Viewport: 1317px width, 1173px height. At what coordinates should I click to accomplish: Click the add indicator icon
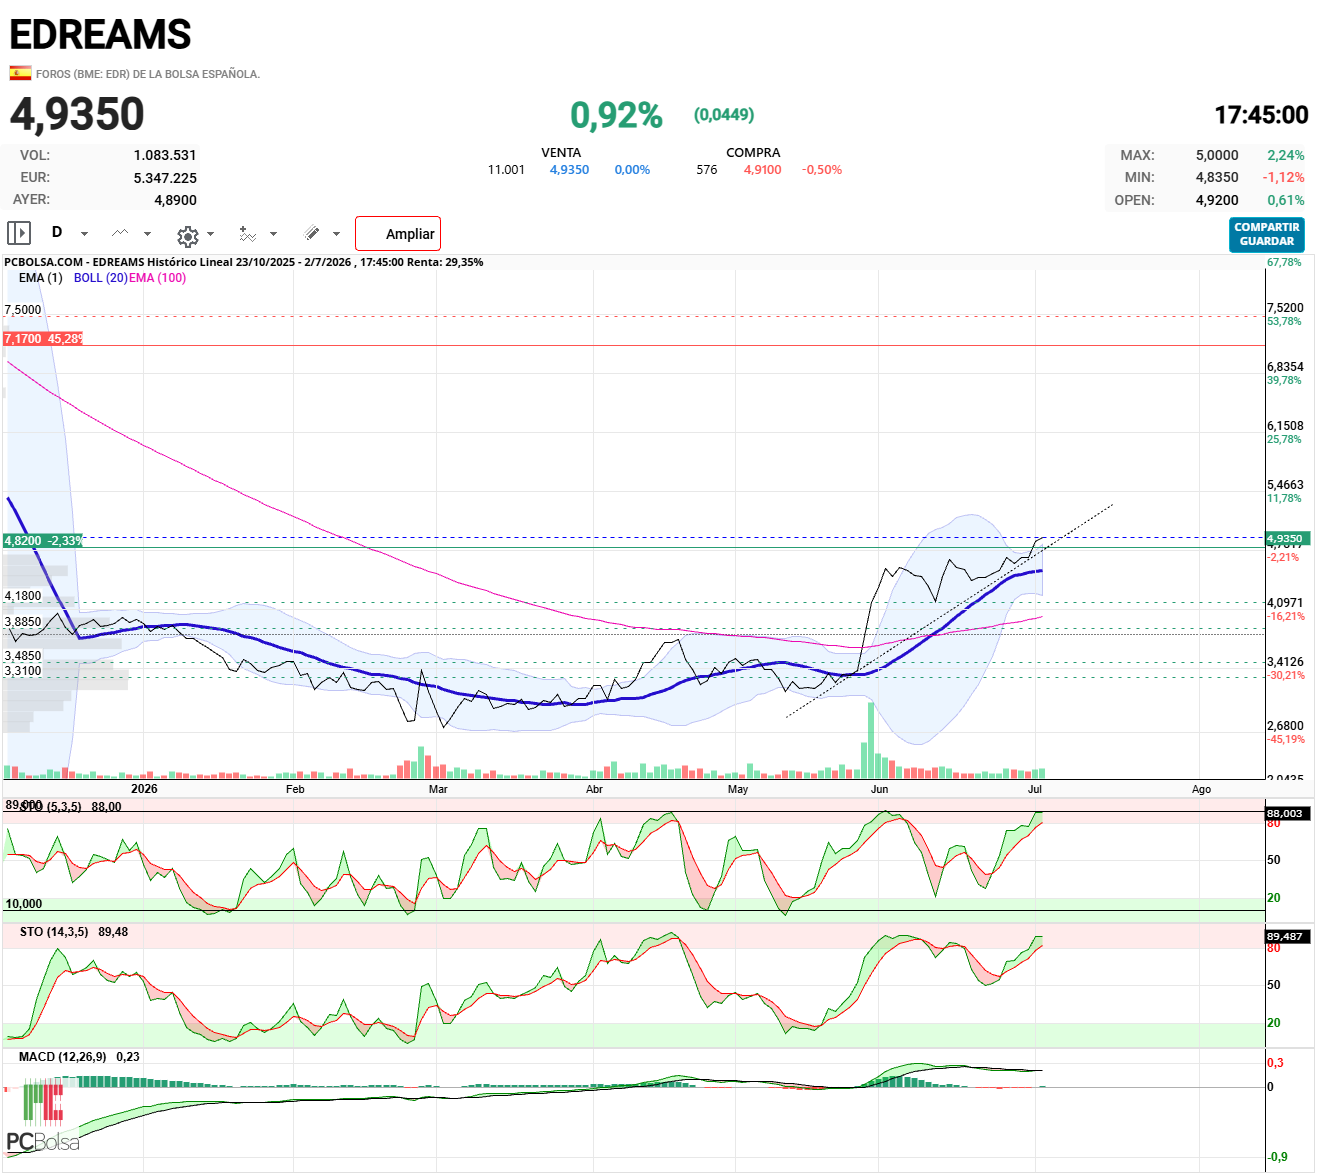tap(248, 233)
